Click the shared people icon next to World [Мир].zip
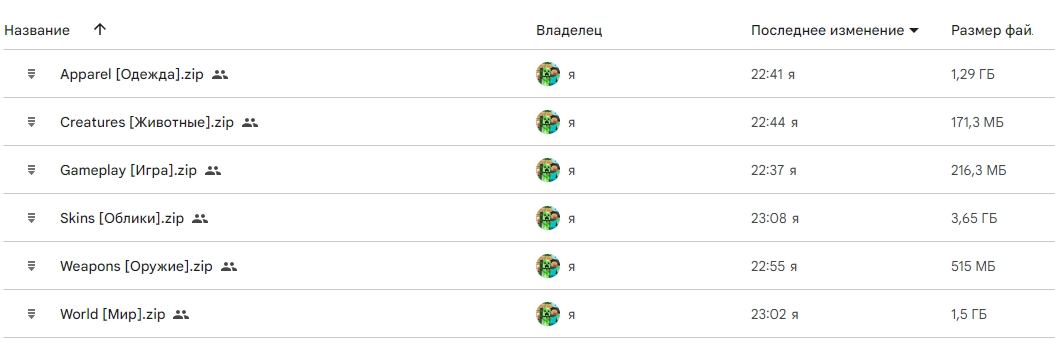The height and width of the screenshot is (361, 1055). click(181, 314)
